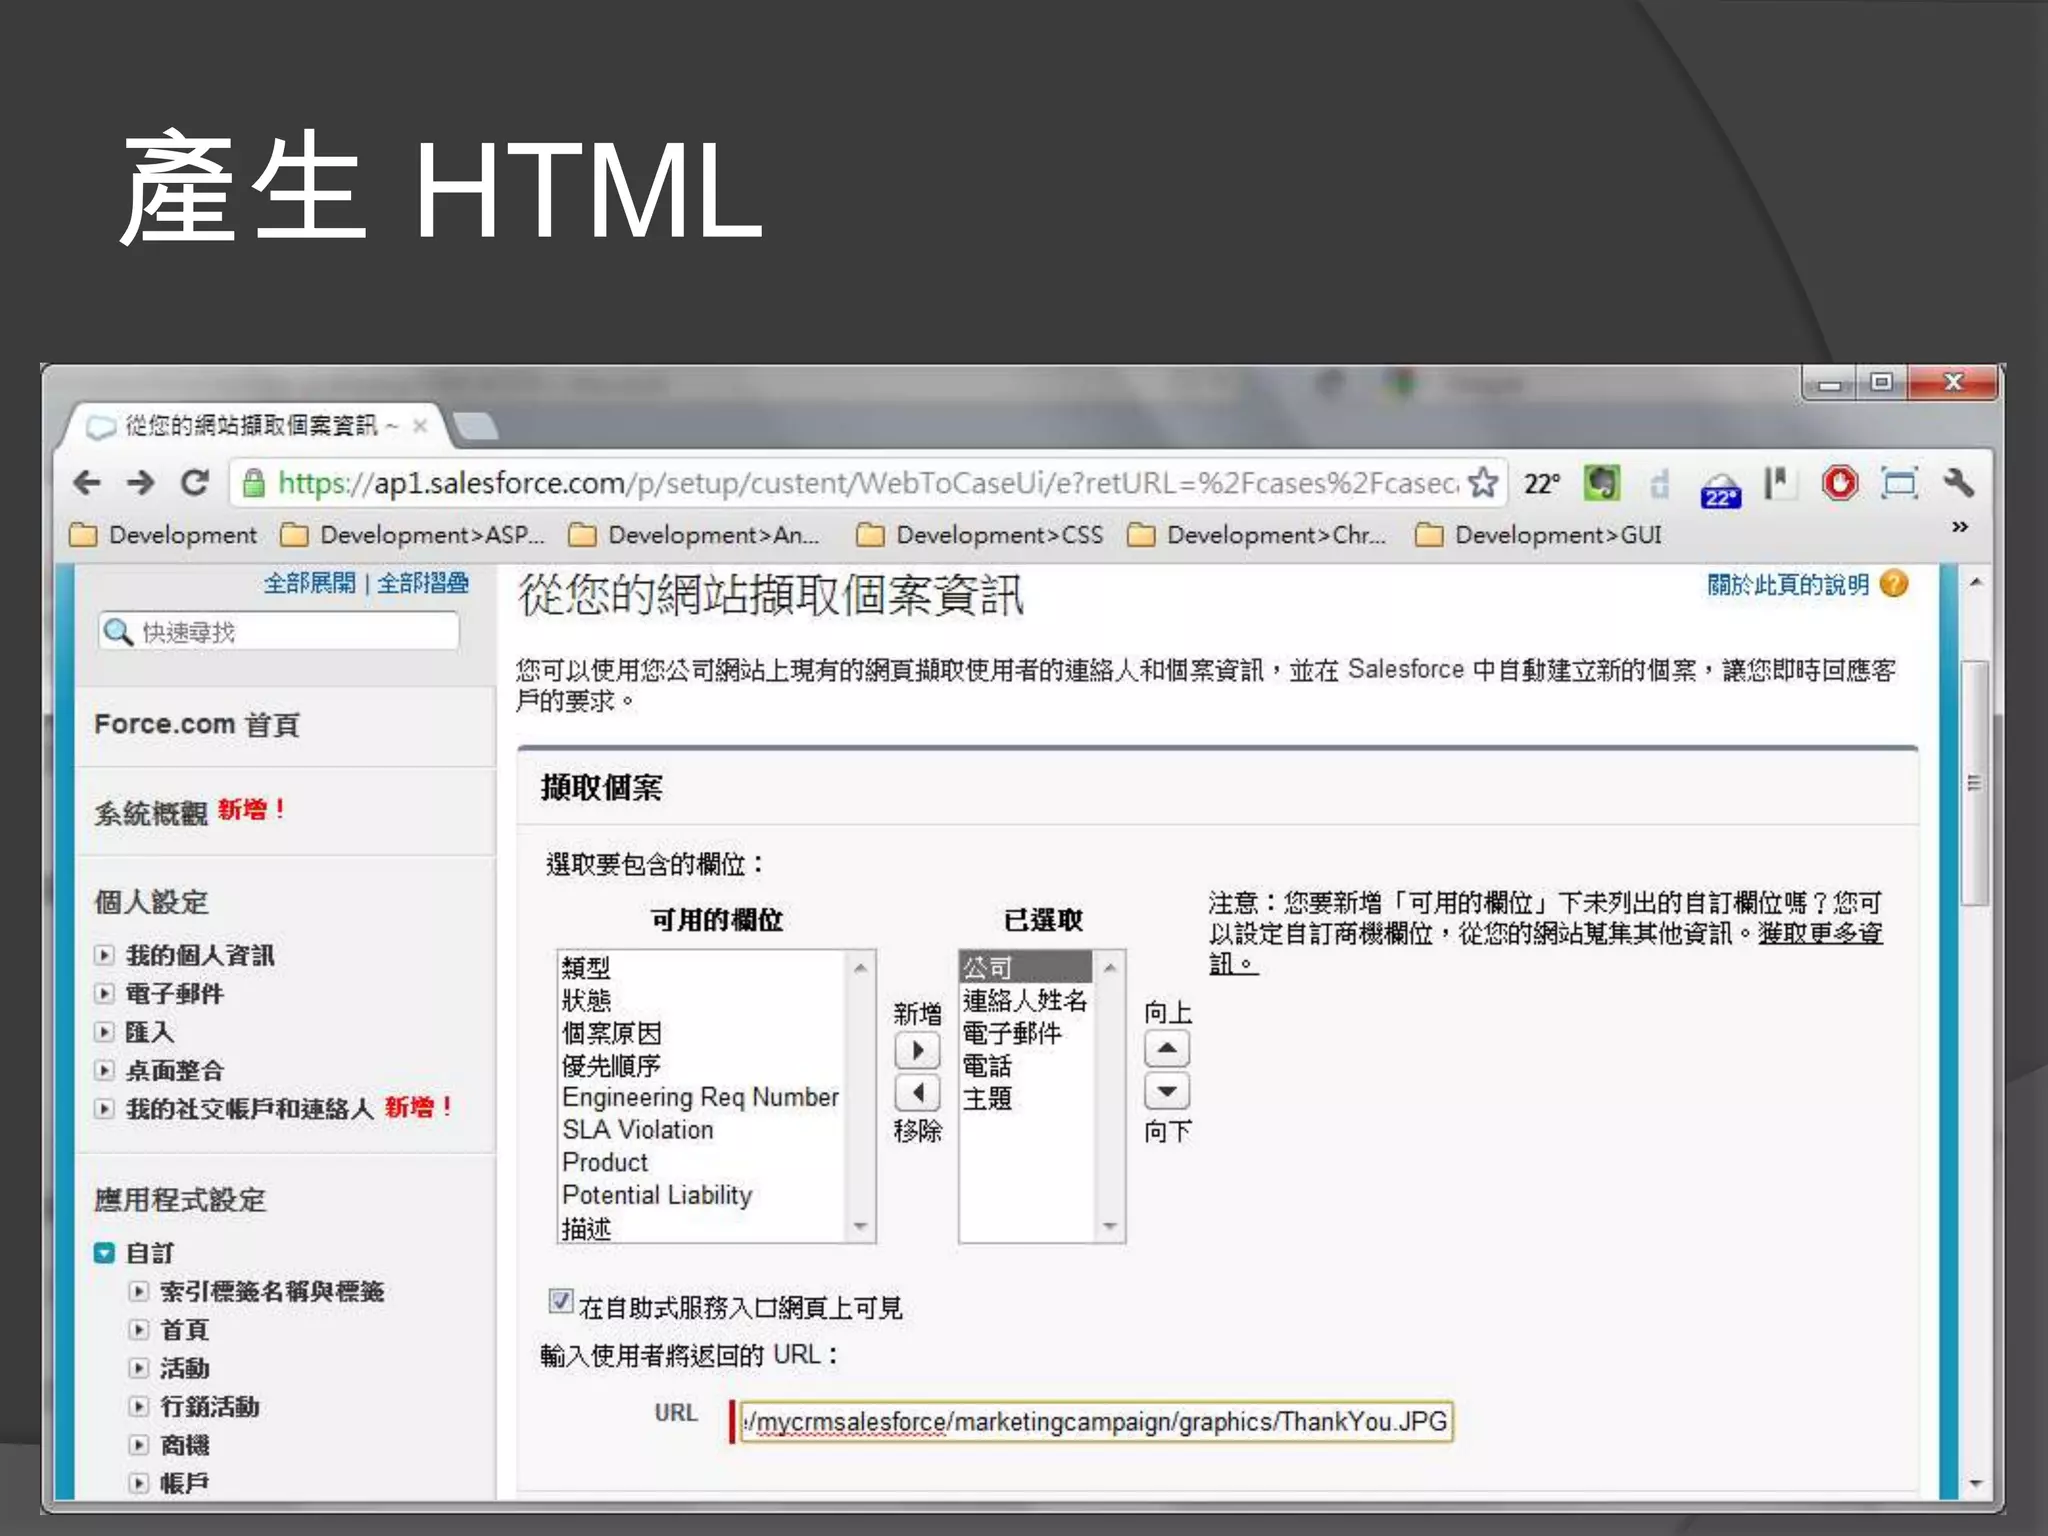
Task: Open 系統概觀 in the sidebar
Action: point(151,813)
